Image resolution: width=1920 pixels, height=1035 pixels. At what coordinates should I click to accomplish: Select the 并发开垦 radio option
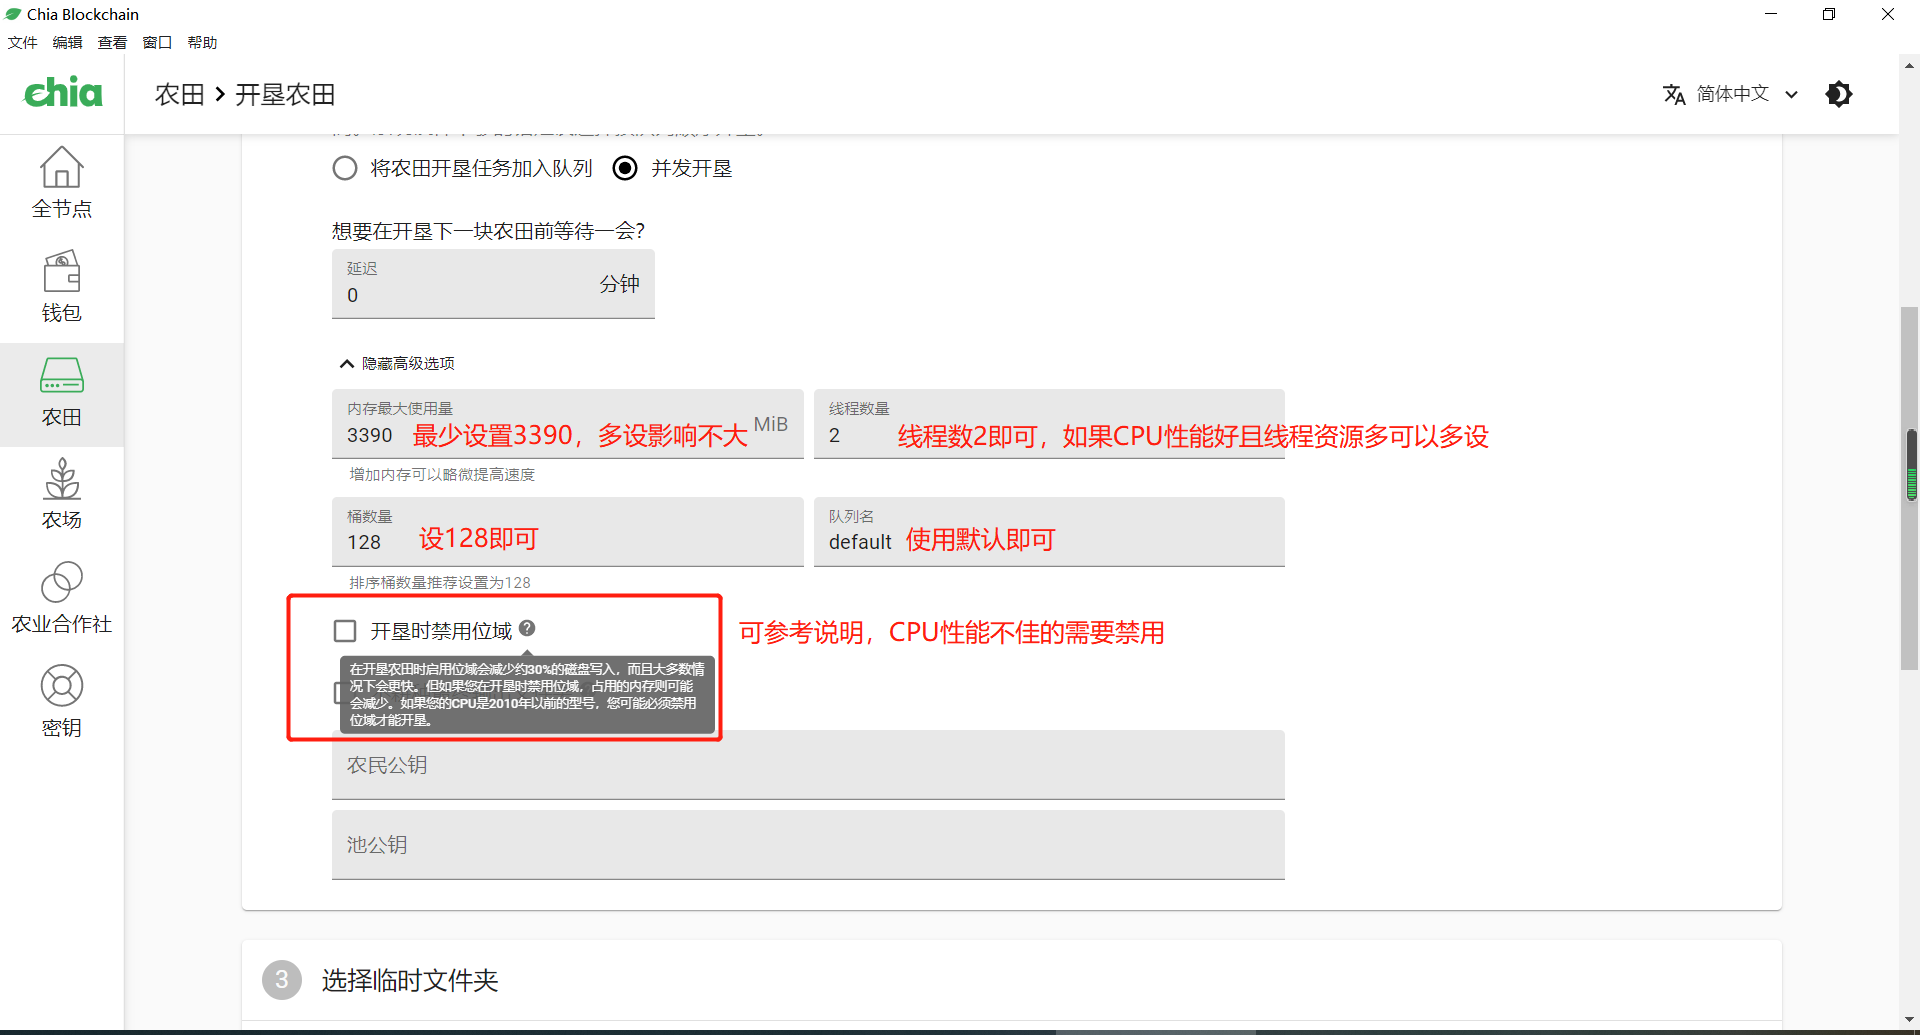coord(625,168)
